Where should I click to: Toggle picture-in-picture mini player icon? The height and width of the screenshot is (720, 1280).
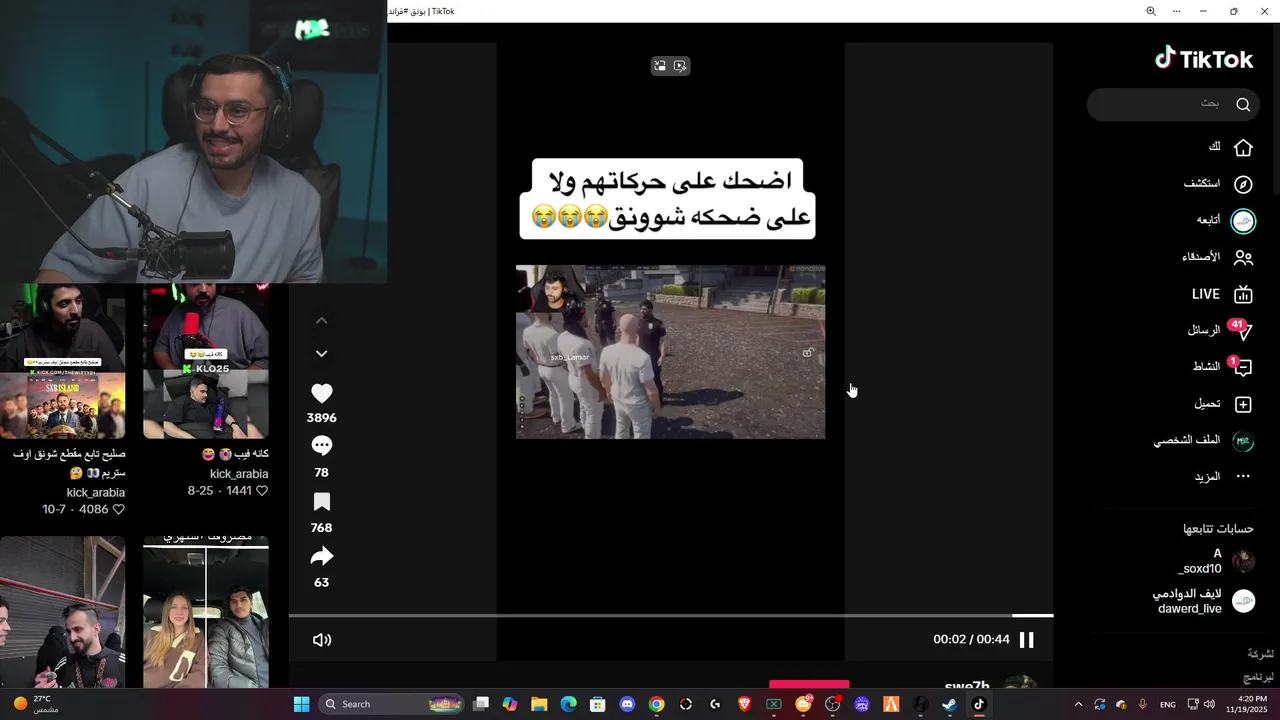(659, 66)
